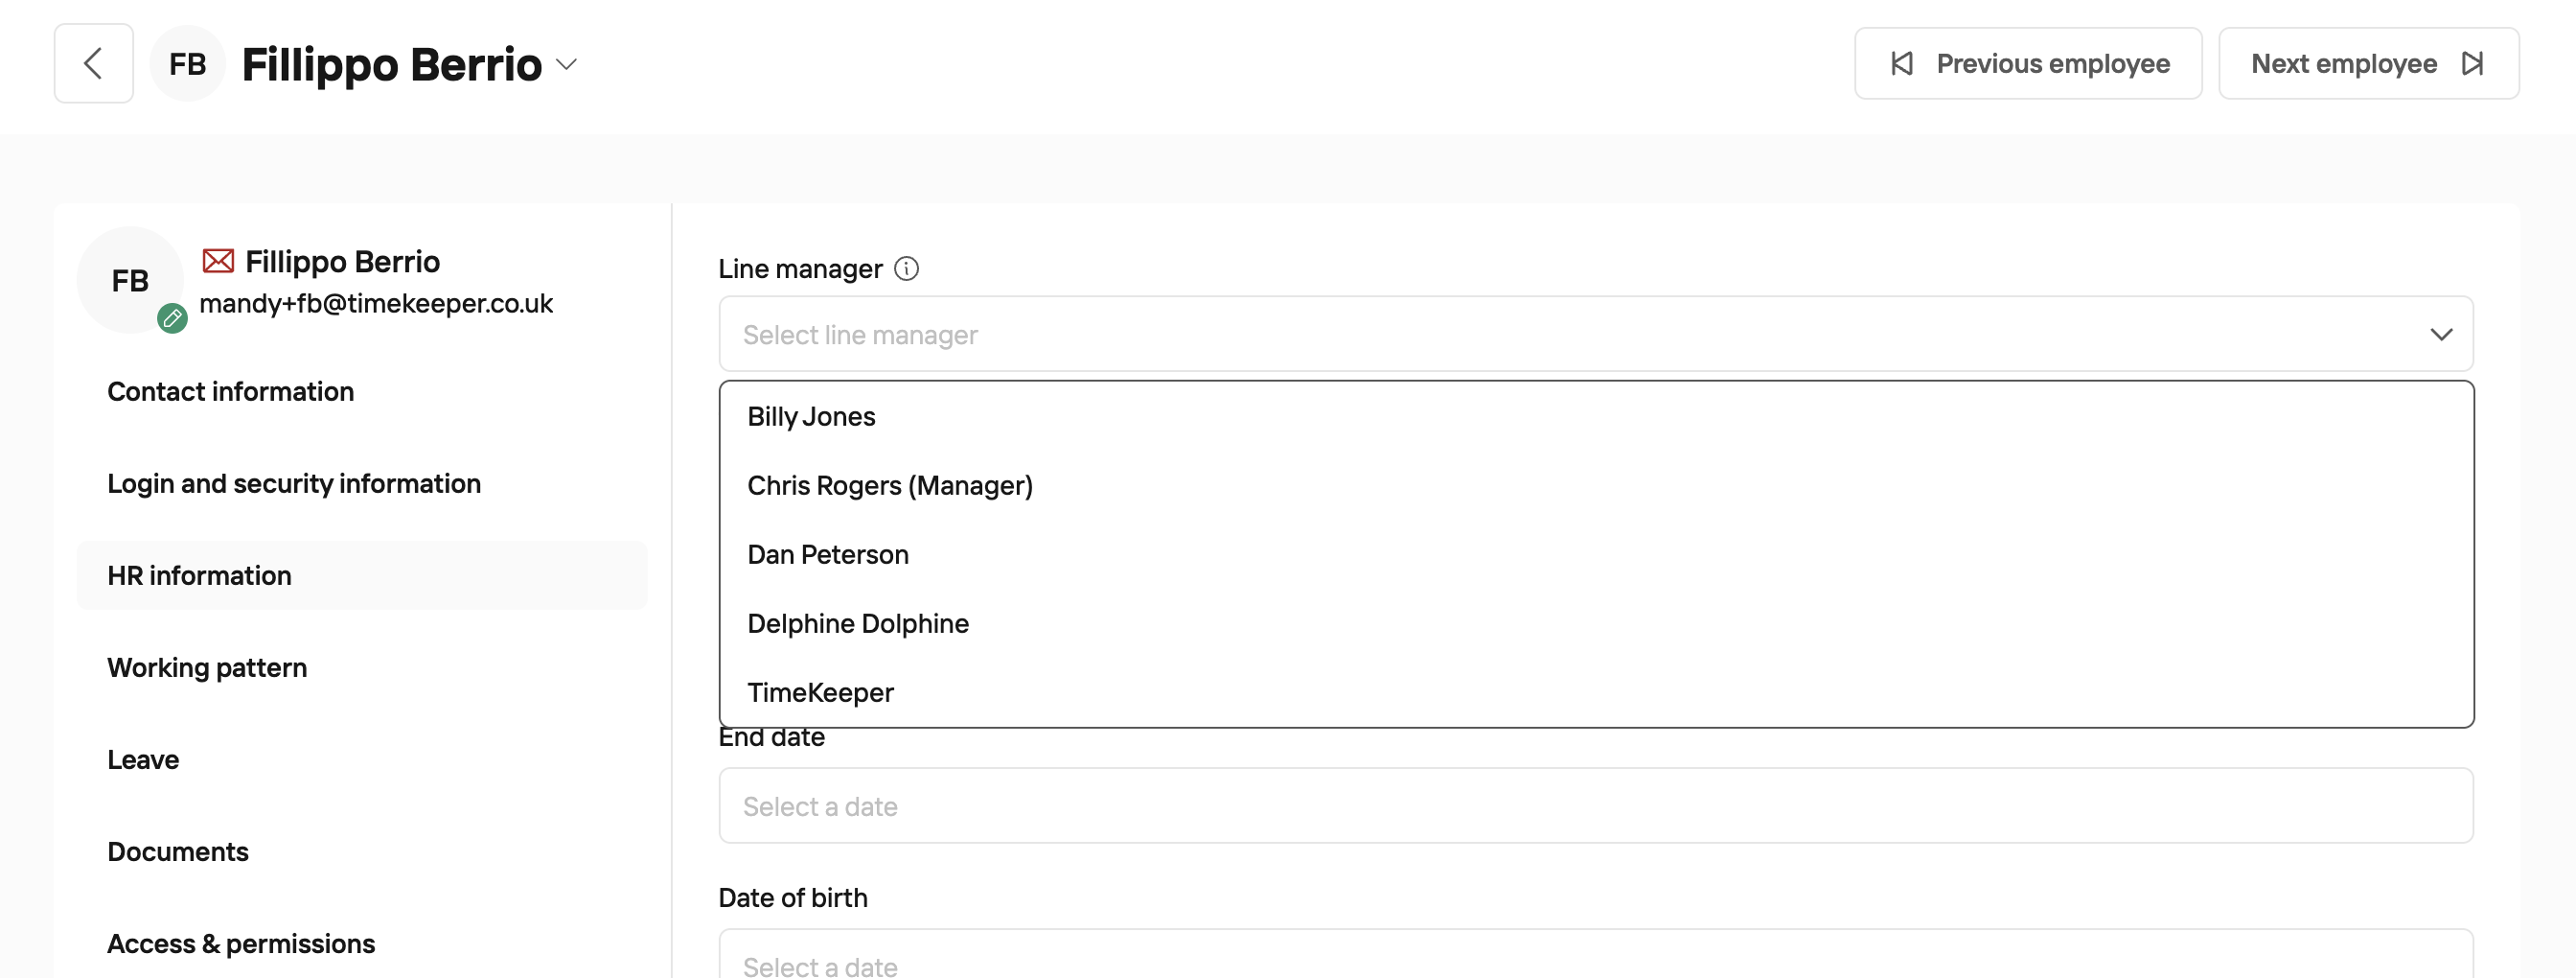Viewport: 2576px width, 978px height.
Task: Click email mandy+fb@timekeeper.co.uk
Action: (376, 303)
